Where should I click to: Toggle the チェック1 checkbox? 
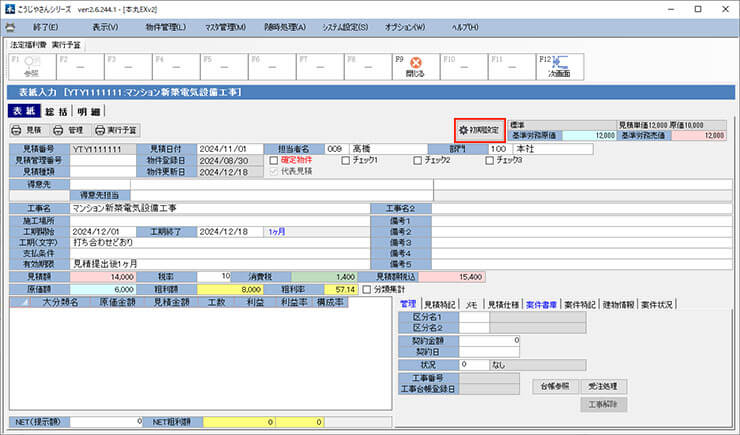[345, 160]
